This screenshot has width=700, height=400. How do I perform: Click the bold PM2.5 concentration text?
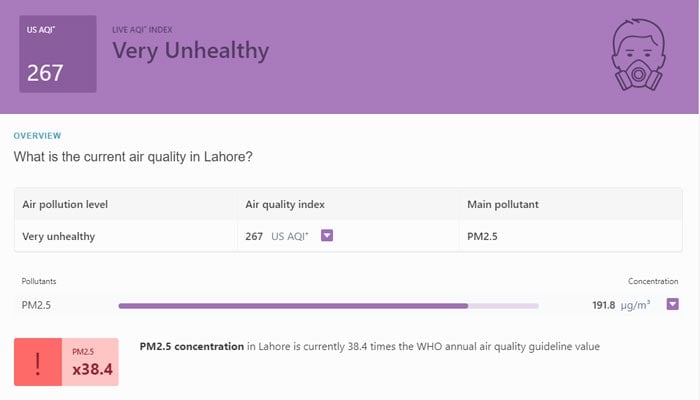click(x=191, y=346)
